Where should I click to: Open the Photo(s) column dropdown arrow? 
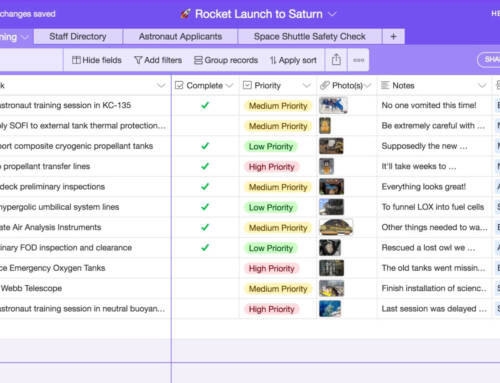click(367, 86)
